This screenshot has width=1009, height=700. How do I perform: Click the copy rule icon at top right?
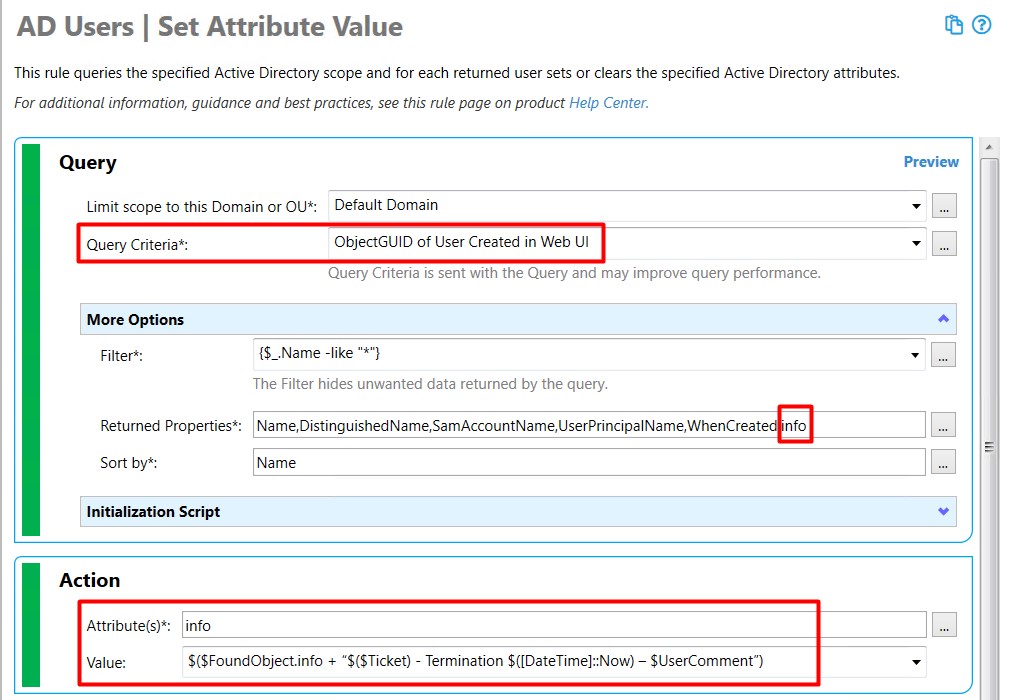[x=953, y=24]
